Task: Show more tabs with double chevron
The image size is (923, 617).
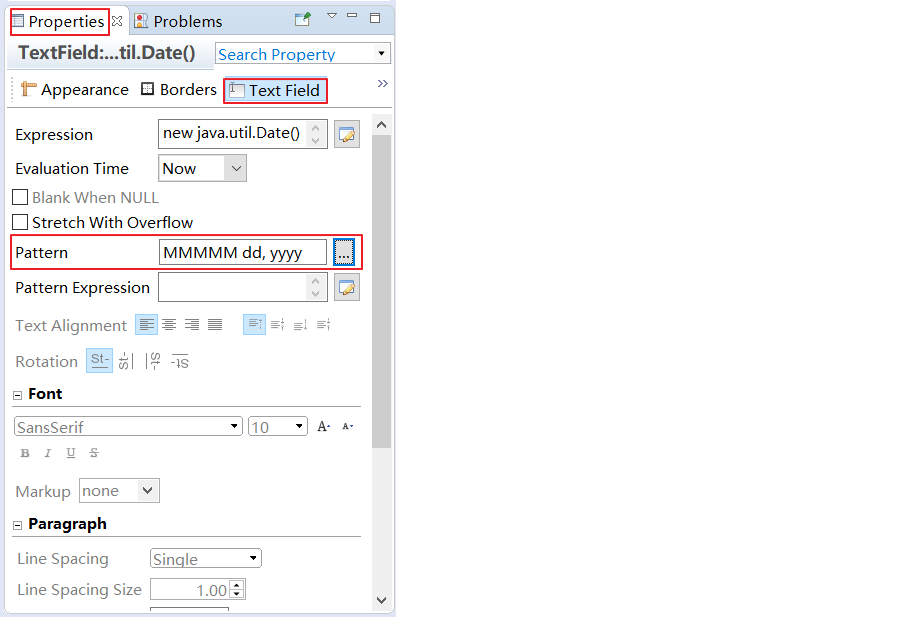Action: coord(383,84)
